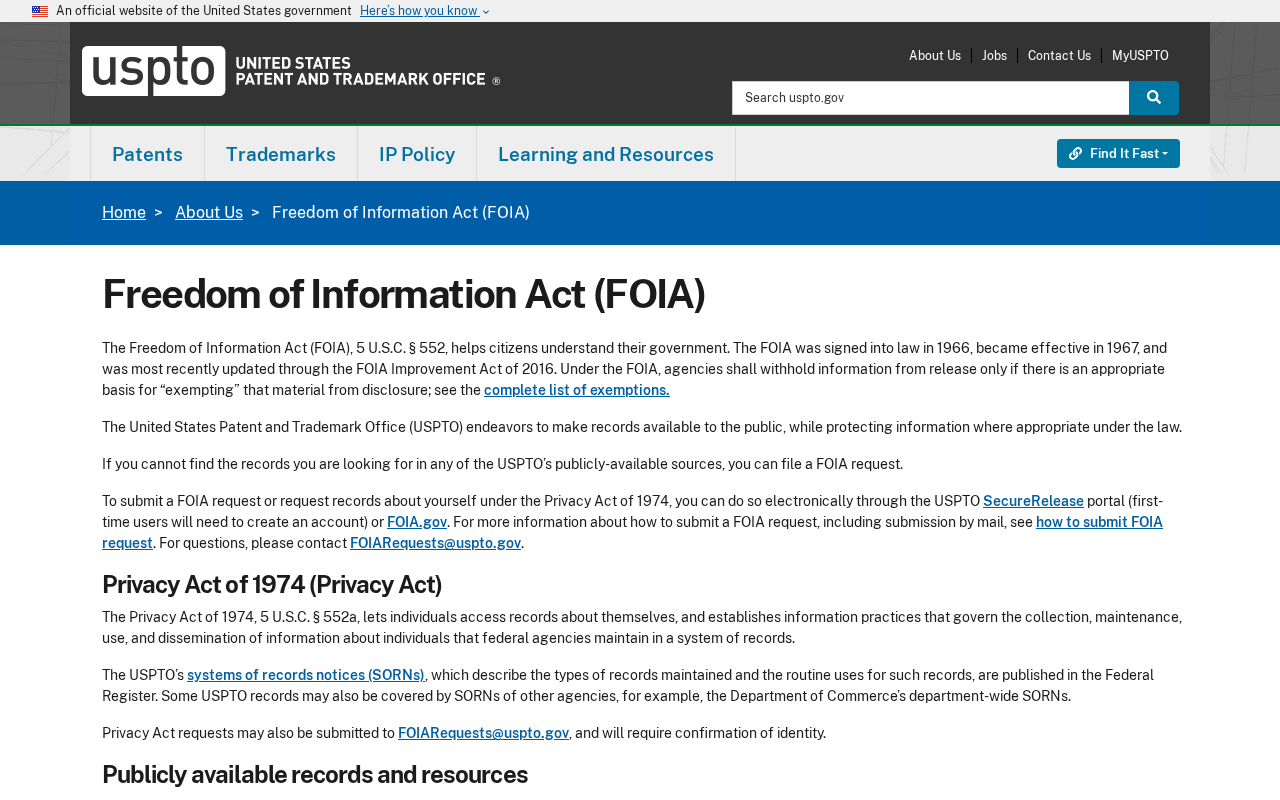Screen dimensions: 1280x800
Task: Open the Find It Fast dropdown
Action: pyautogui.click(x=1118, y=154)
